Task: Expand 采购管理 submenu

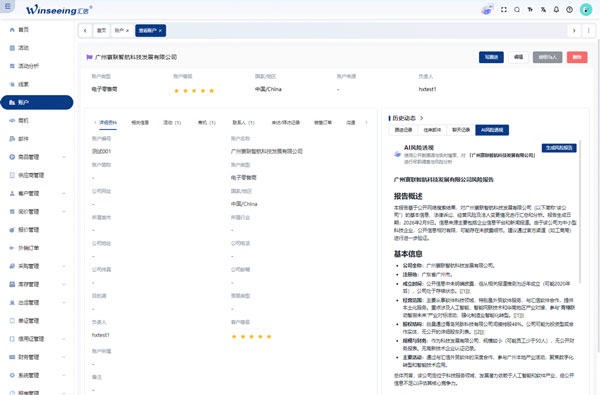Action: [64, 266]
